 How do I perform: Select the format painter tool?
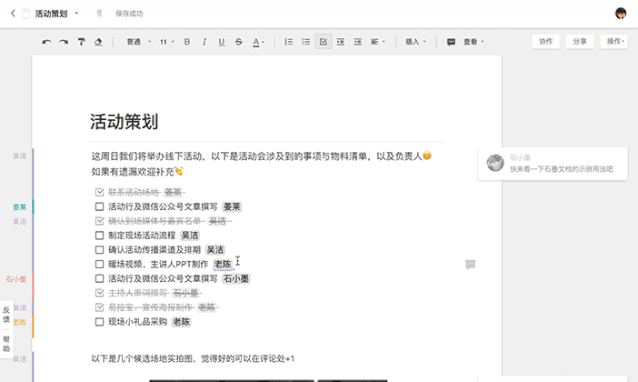(x=81, y=42)
